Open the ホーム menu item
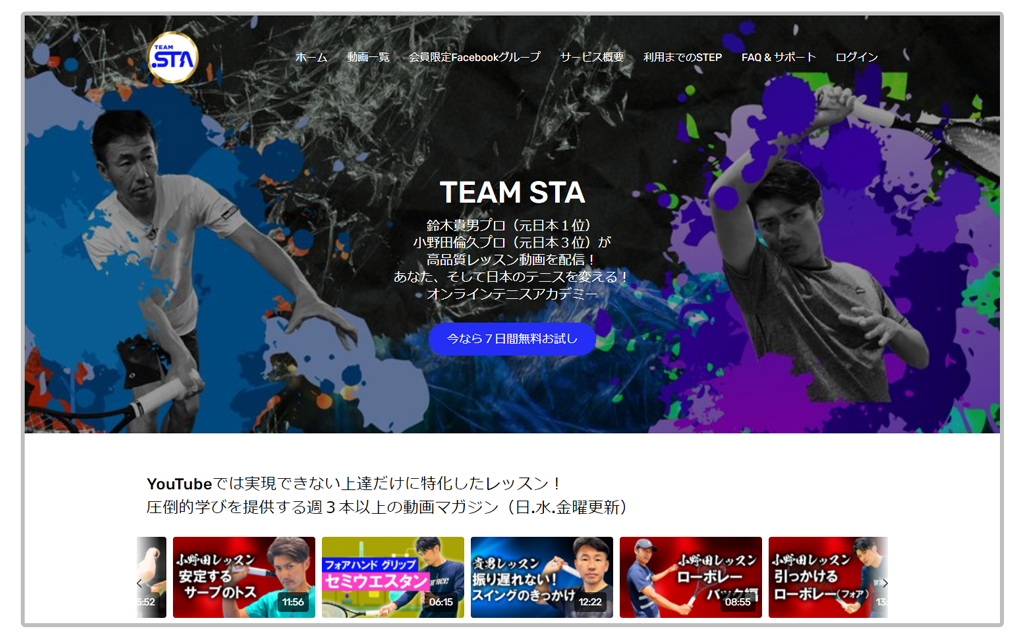Screen dimensions: 1024x638 click(311, 57)
